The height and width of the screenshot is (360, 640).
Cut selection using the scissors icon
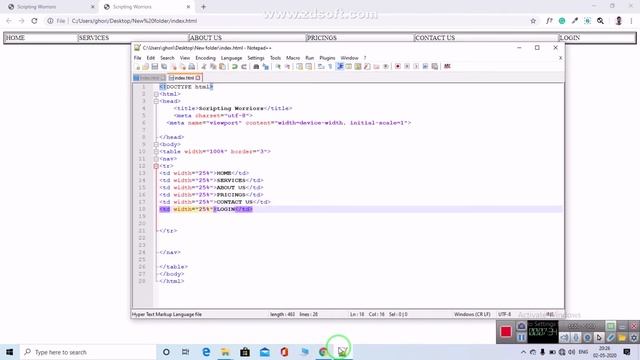coord(204,67)
